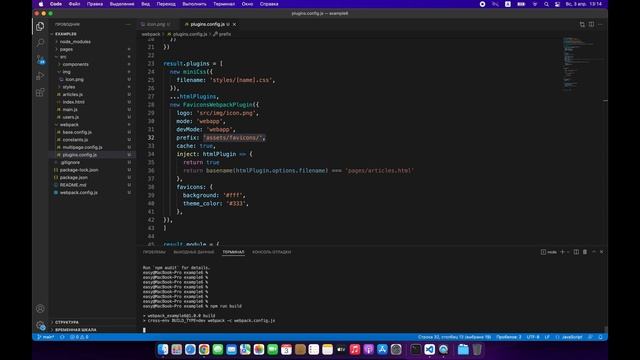Split the editor to the right
640x360 pixels.
[591, 24]
